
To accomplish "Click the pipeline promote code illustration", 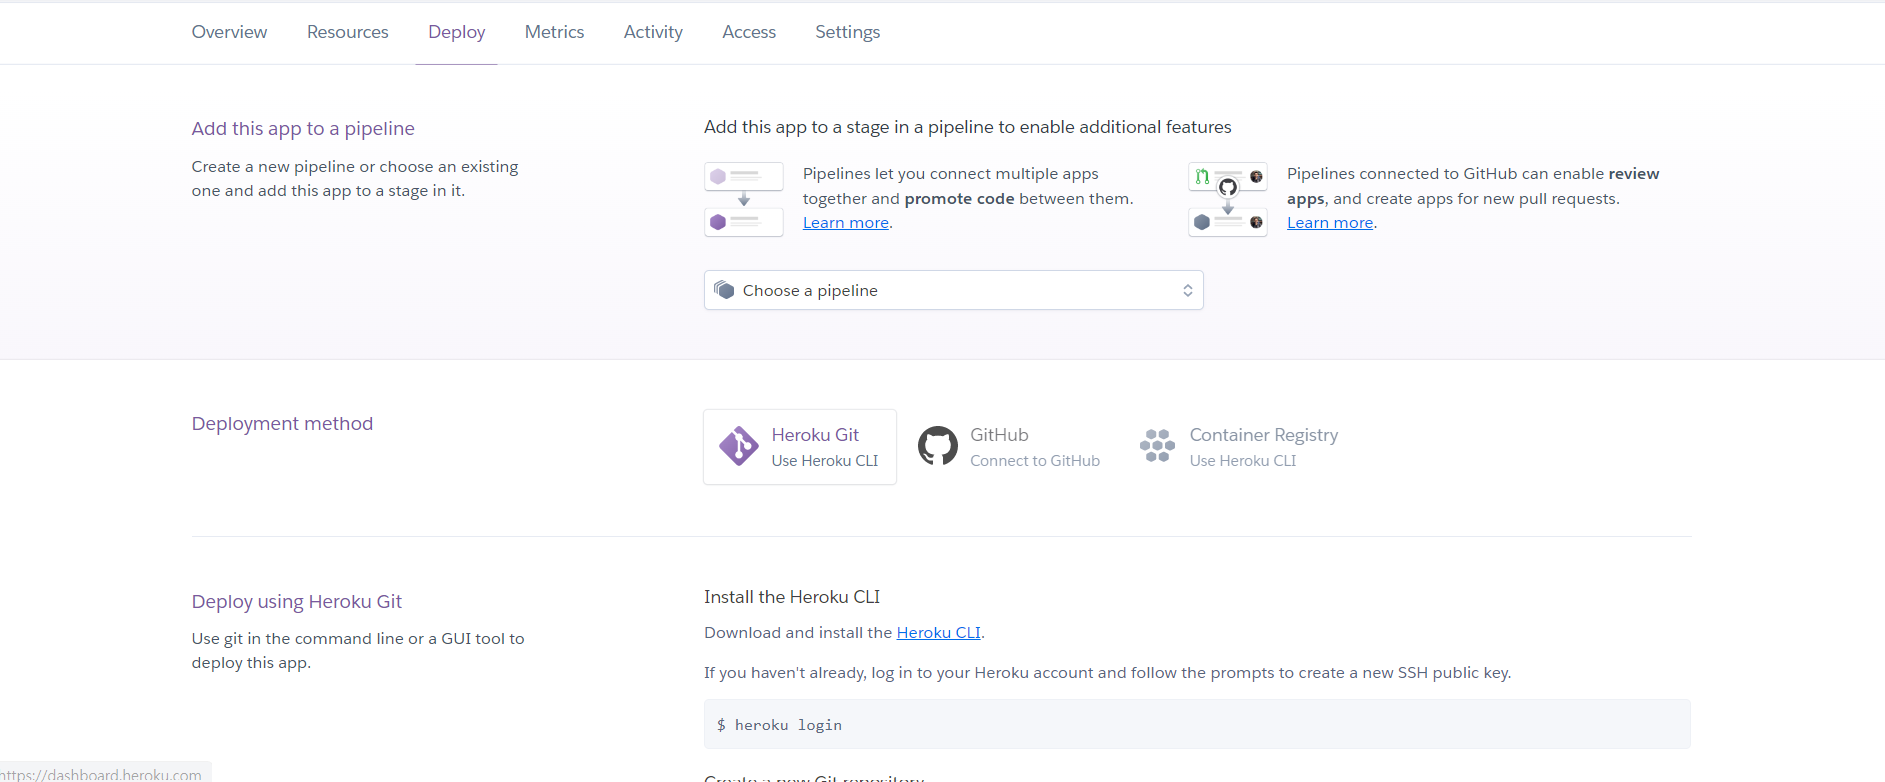I will 743,199.
